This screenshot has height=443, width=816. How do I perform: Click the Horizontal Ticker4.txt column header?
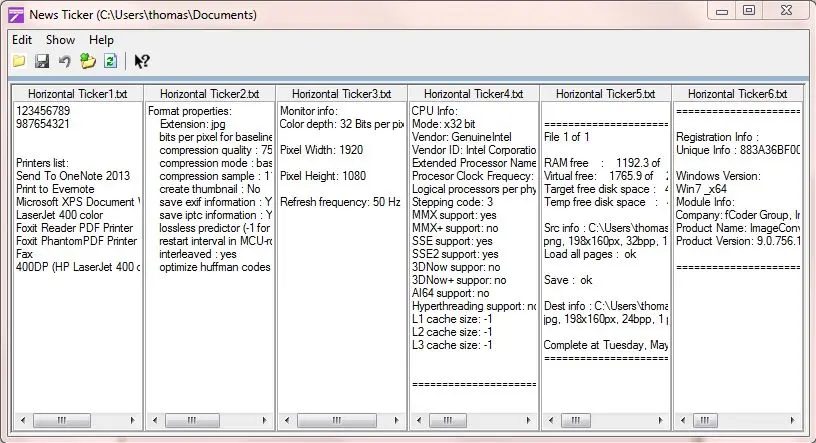[x=473, y=94]
